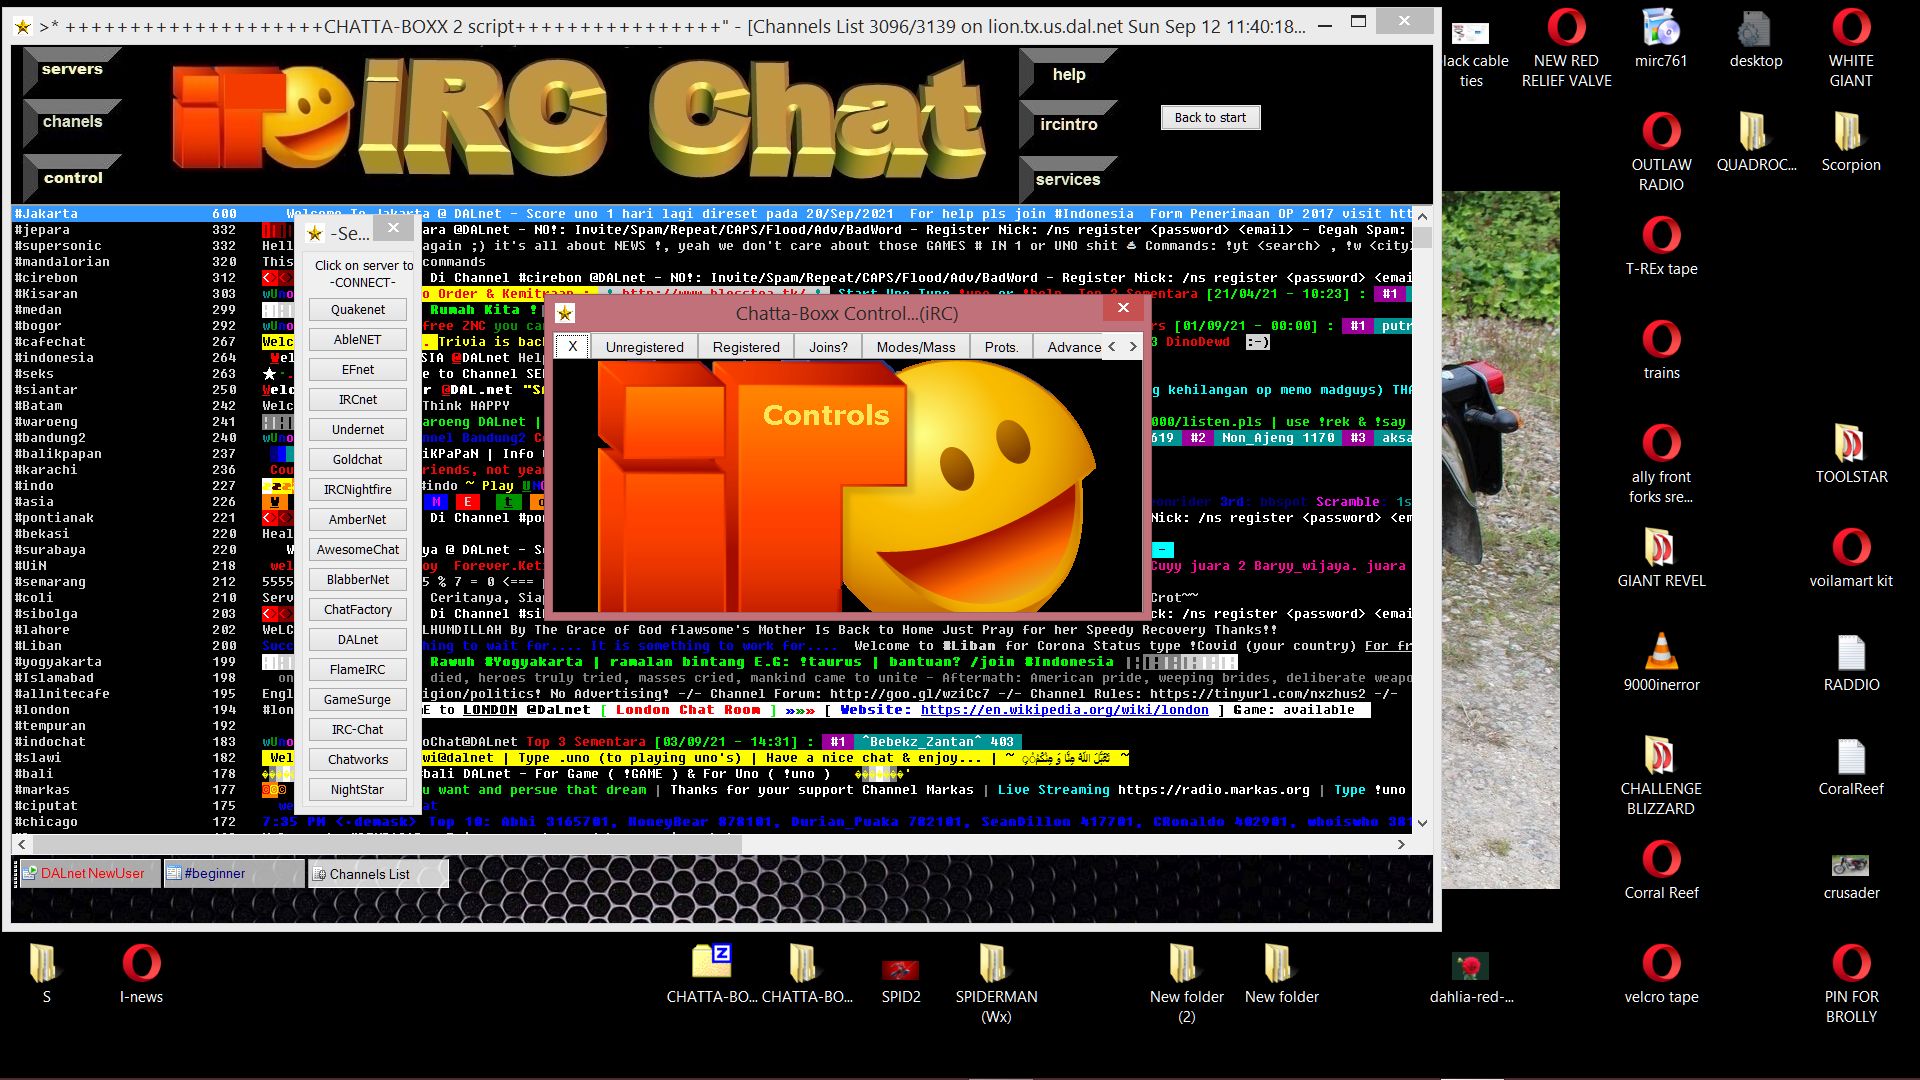Connect to the EFnet server

(358, 370)
